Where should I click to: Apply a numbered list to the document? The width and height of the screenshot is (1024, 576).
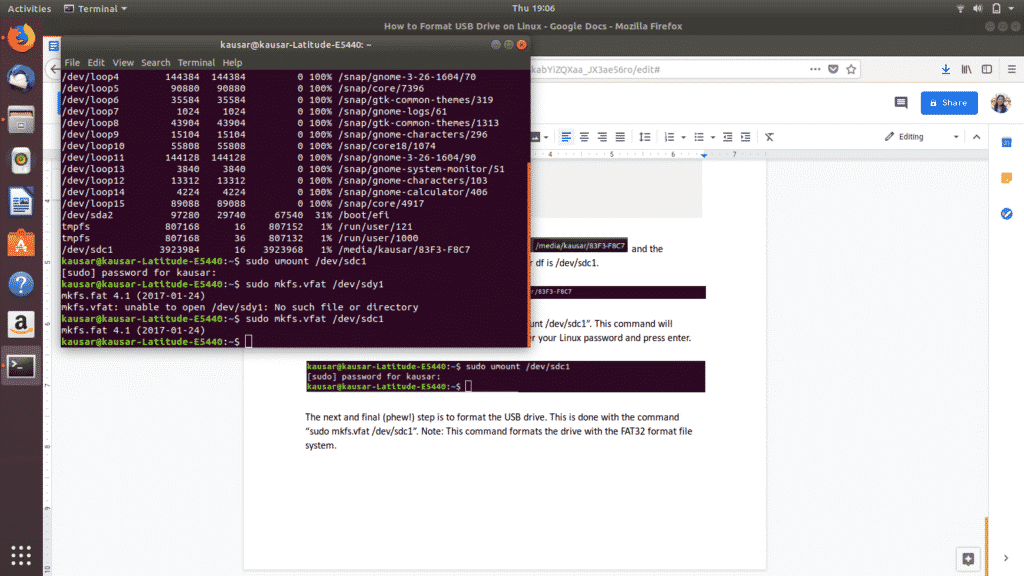(668, 136)
